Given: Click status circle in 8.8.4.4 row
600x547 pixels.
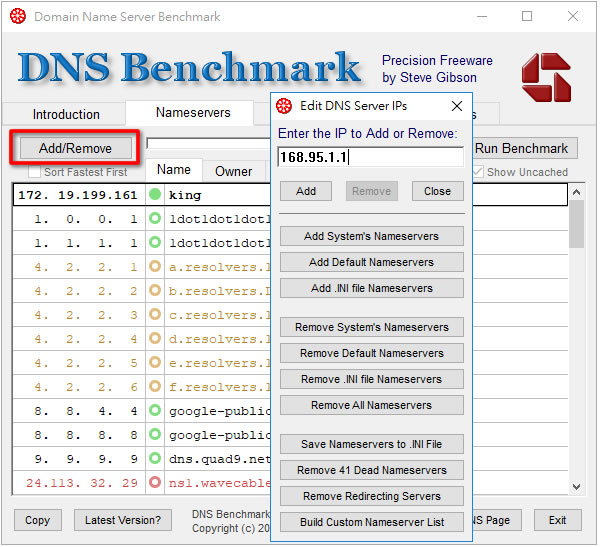Looking at the screenshot, I should (155, 410).
